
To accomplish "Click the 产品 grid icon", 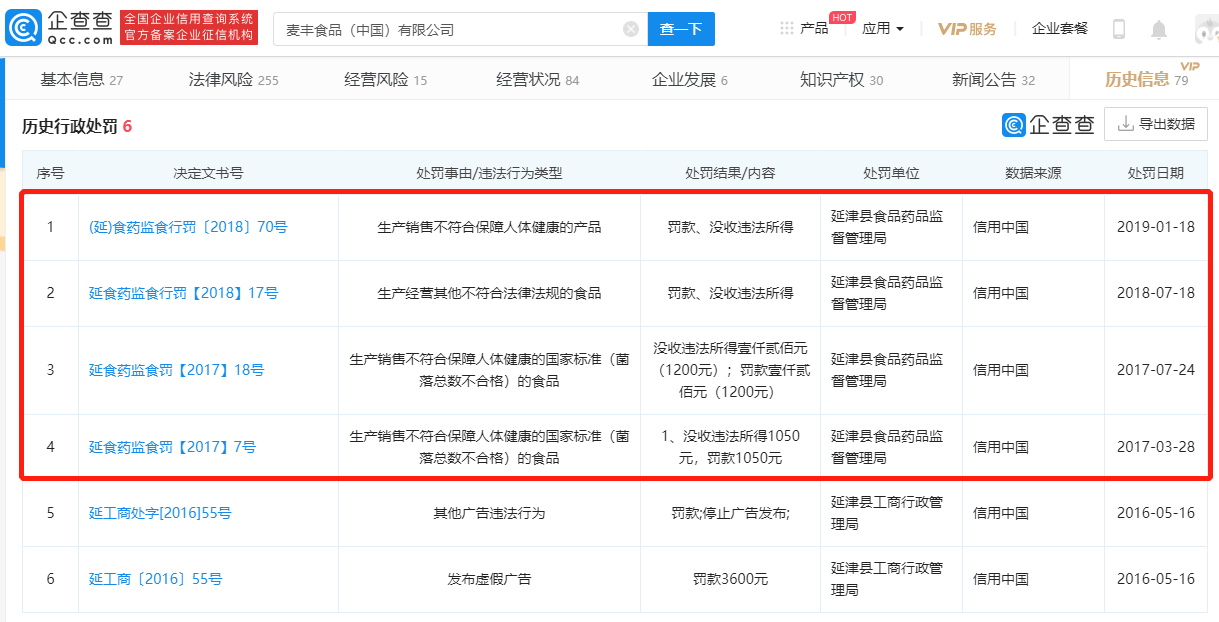I will 787,29.
